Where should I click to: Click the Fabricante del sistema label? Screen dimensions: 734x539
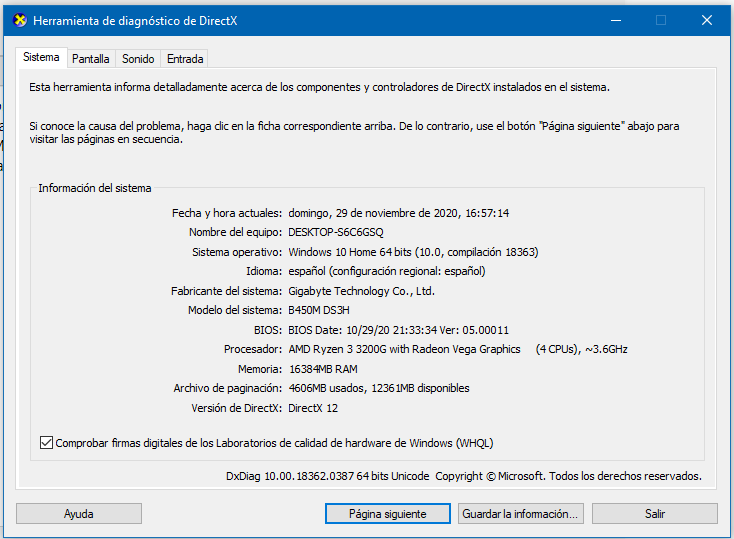point(227,291)
